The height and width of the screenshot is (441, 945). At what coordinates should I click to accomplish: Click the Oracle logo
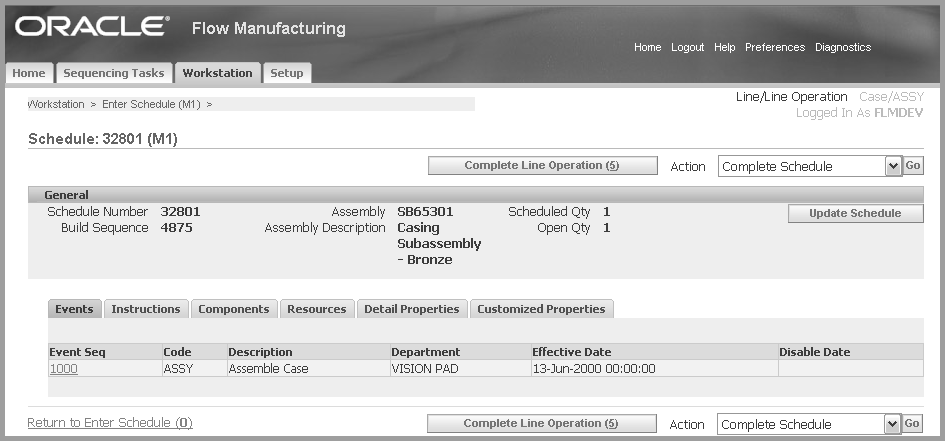pos(92,27)
